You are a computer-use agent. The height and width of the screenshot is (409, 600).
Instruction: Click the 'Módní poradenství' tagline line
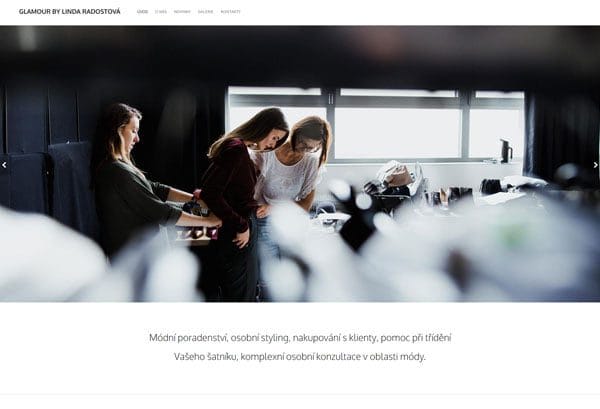point(300,338)
